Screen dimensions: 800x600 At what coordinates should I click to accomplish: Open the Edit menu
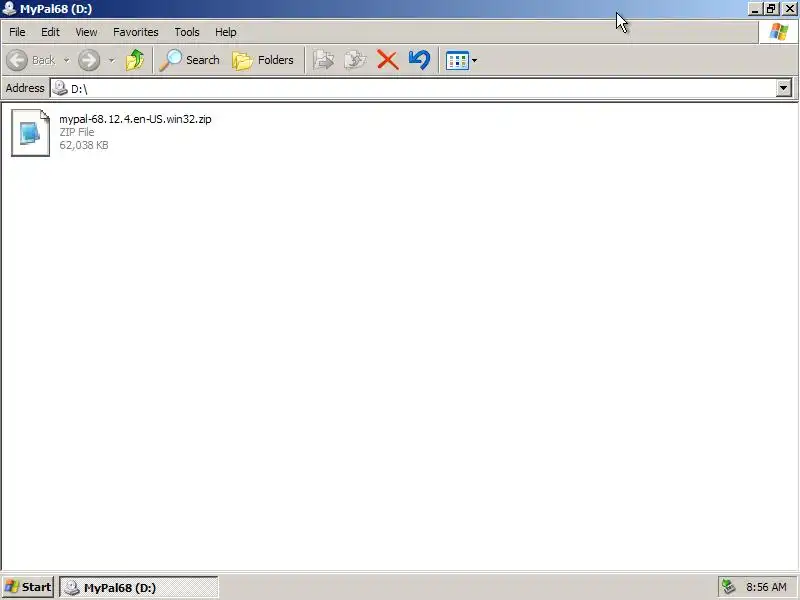[x=50, y=32]
